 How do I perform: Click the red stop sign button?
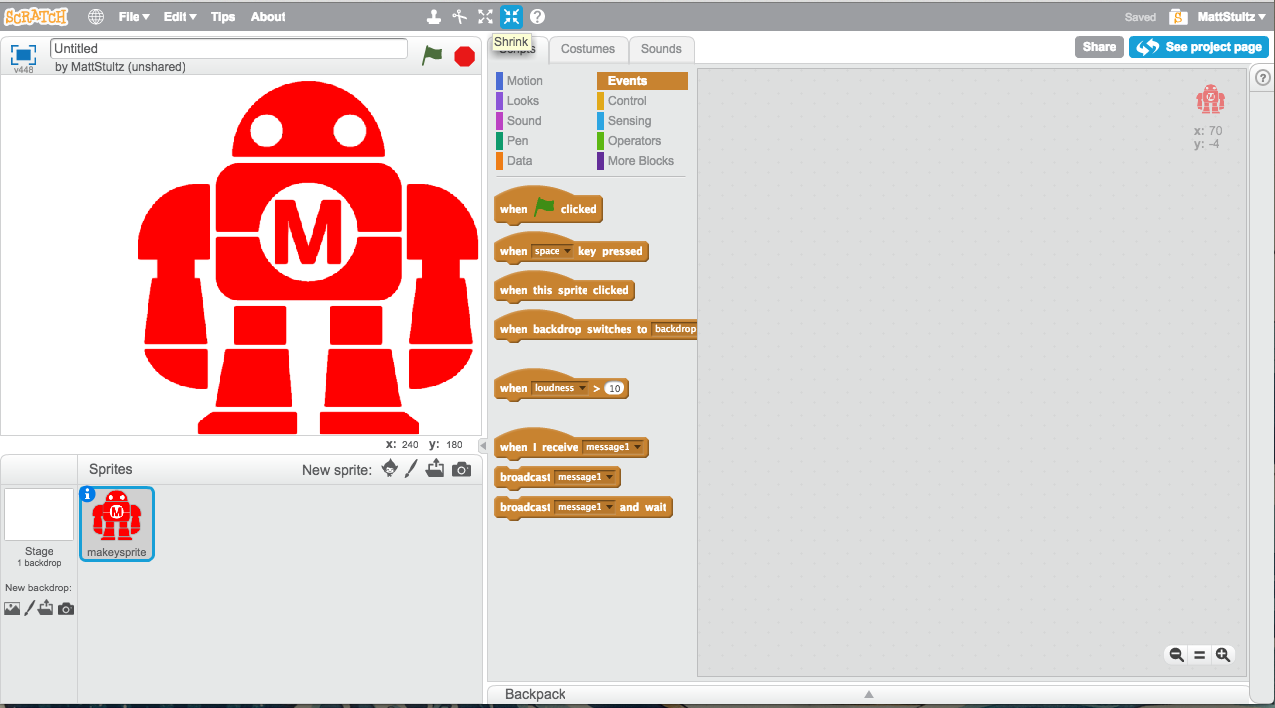tap(464, 56)
